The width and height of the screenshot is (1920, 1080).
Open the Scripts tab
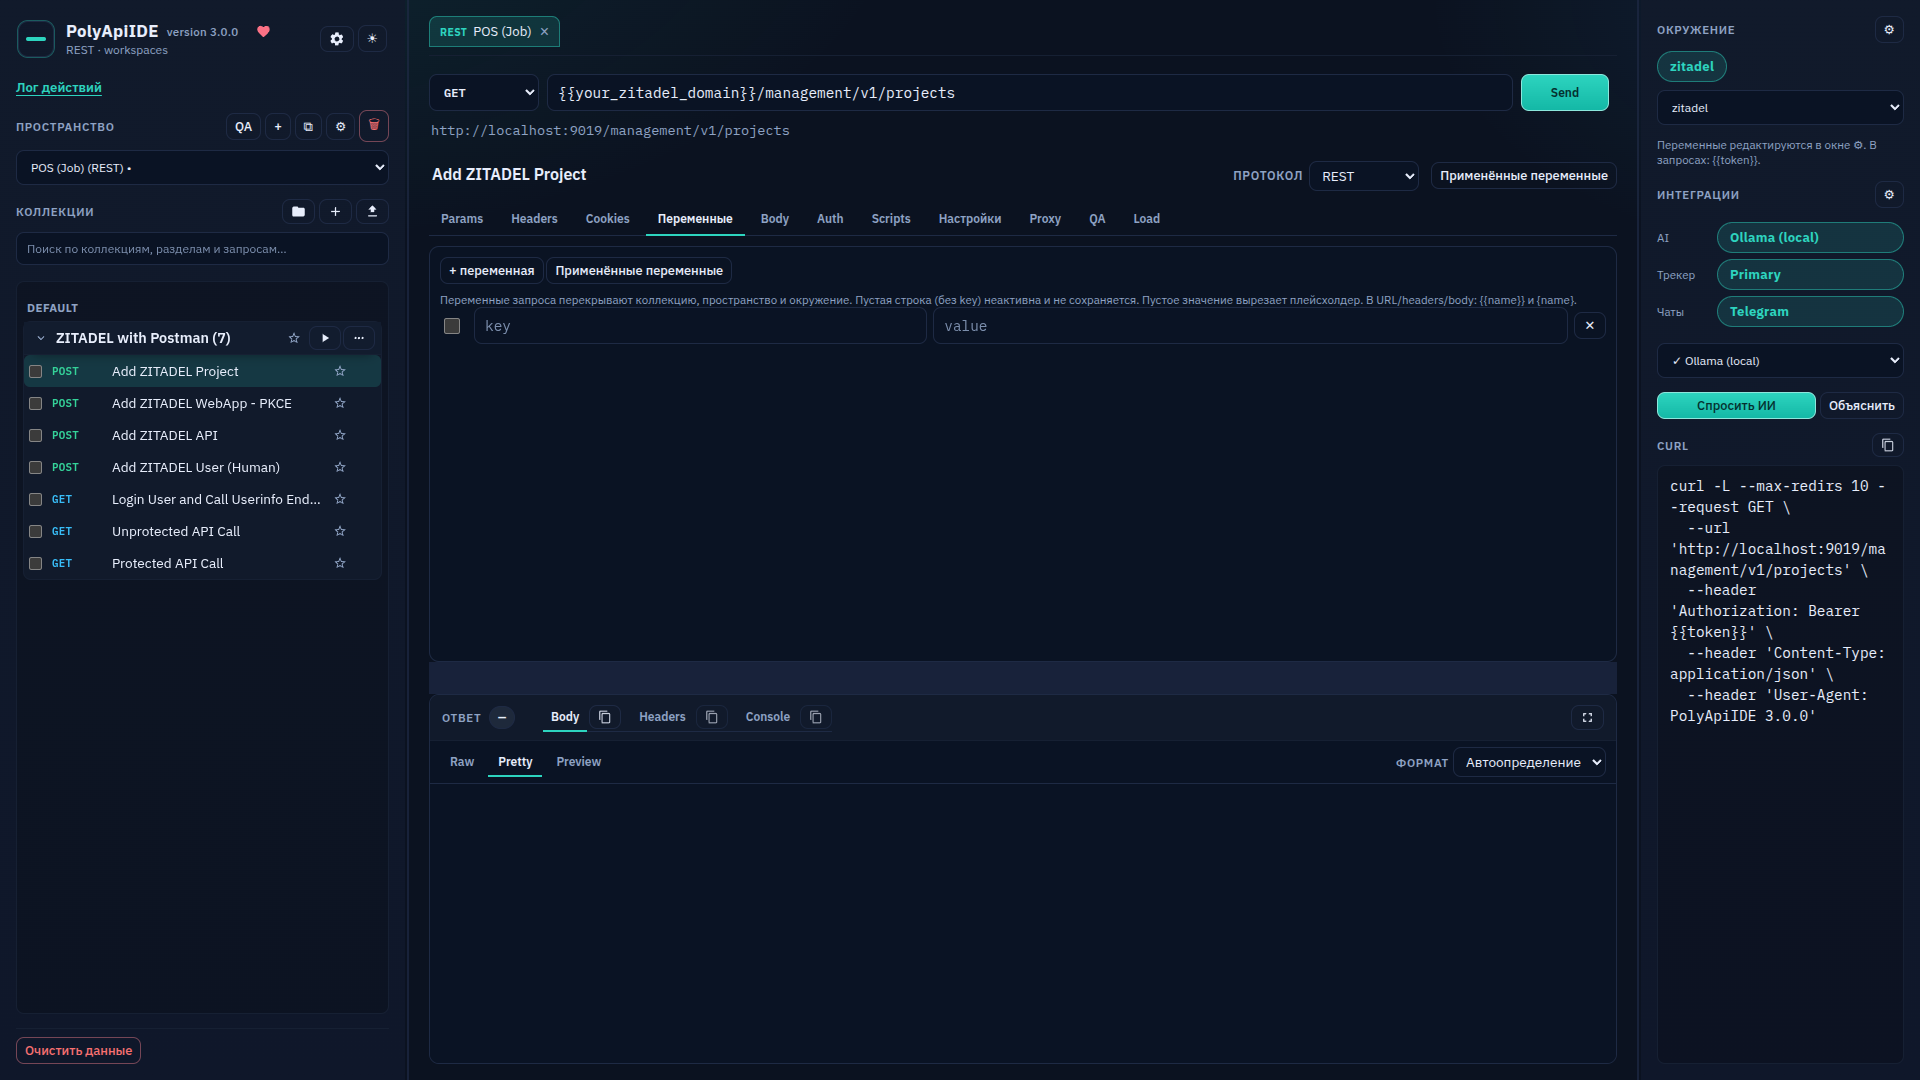point(891,219)
